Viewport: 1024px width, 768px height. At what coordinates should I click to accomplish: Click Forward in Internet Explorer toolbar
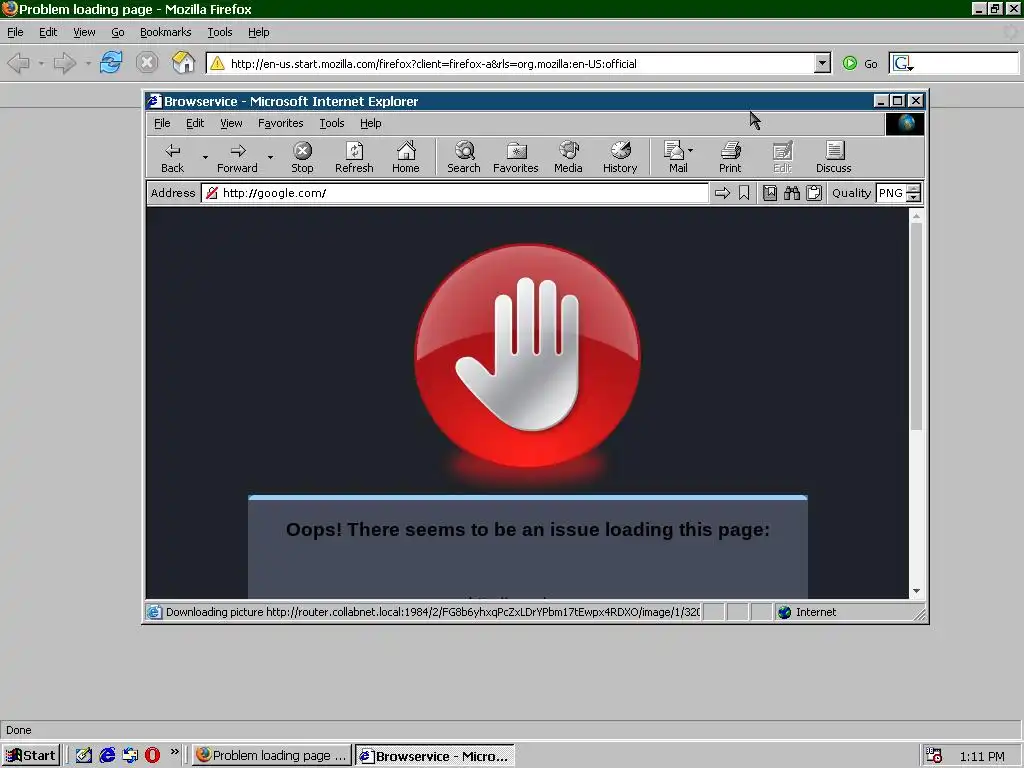click(237, 157)
